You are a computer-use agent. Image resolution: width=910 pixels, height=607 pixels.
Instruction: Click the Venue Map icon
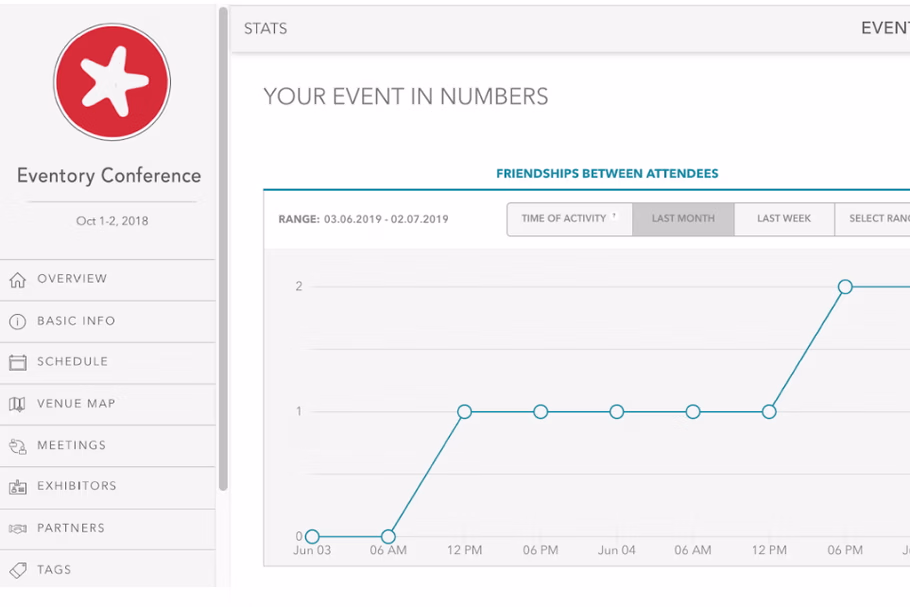pos(17,405)
